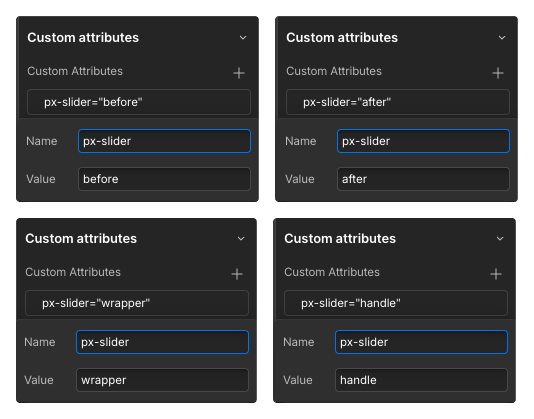Collapse the Custom attributes panel containing px-slider="handle"

pyautogui.click(x=500, y=238)
